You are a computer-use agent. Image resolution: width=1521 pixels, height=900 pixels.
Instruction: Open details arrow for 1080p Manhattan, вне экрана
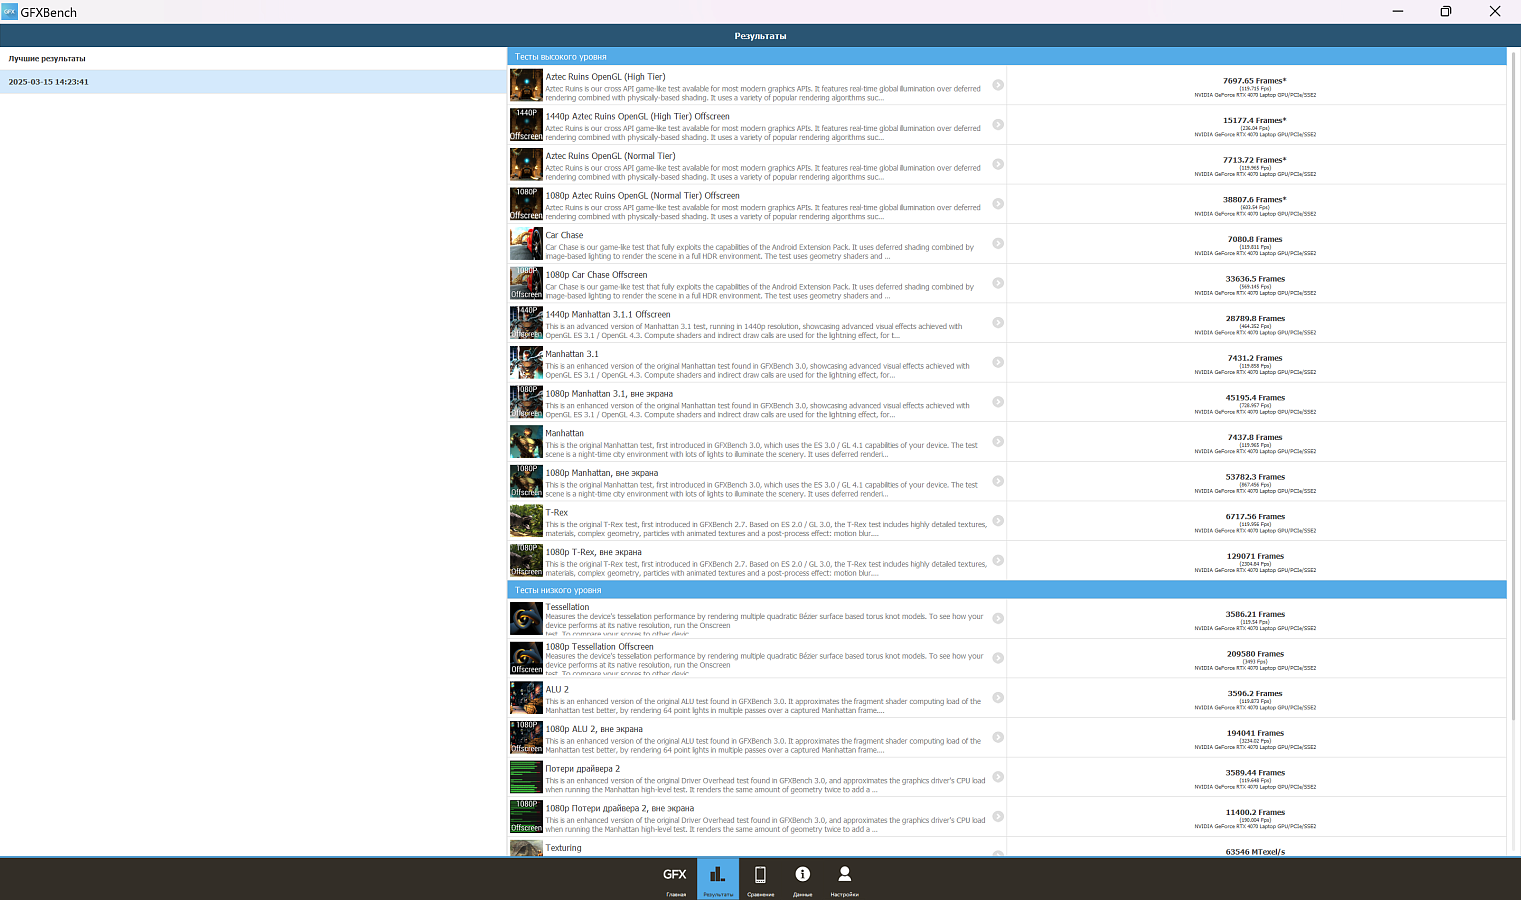(998, 481)
